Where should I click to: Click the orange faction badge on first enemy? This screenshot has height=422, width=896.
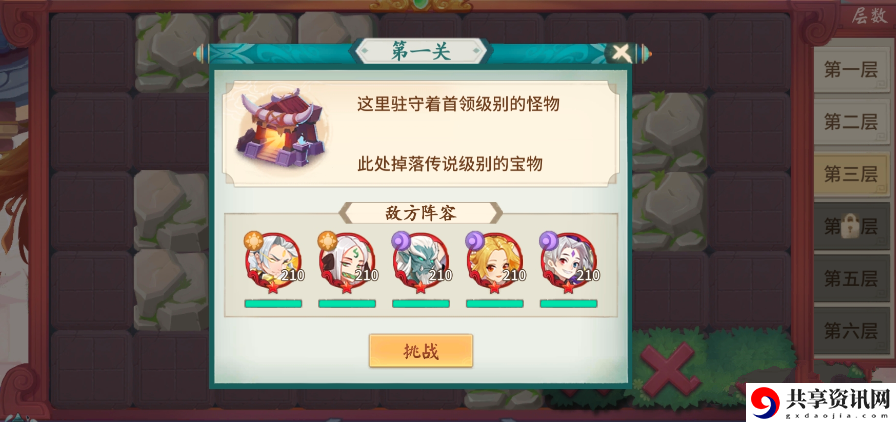pos(253,240)
